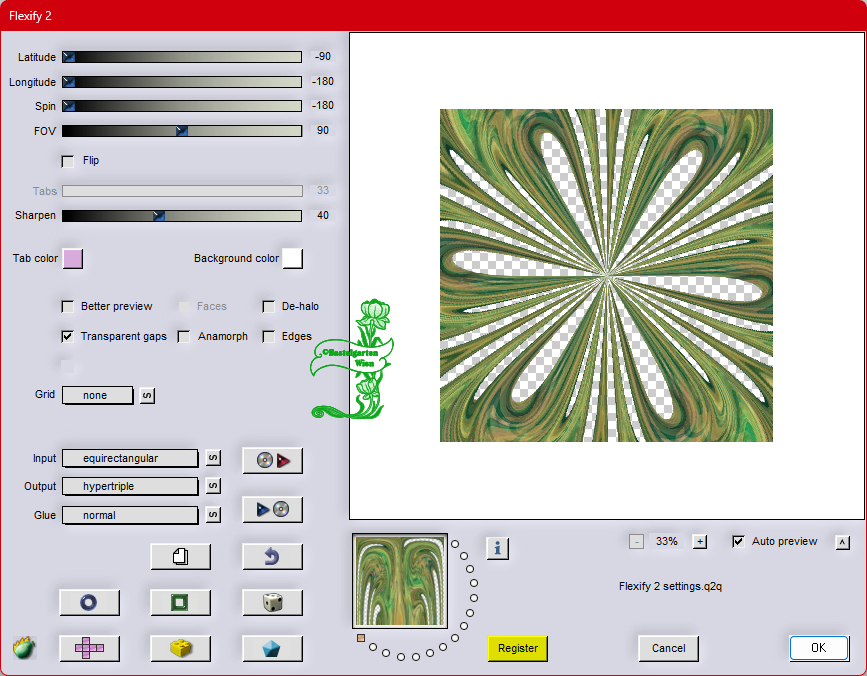The image size is (867, 676).
Task: Click the green square frame button
Action: 180,602
